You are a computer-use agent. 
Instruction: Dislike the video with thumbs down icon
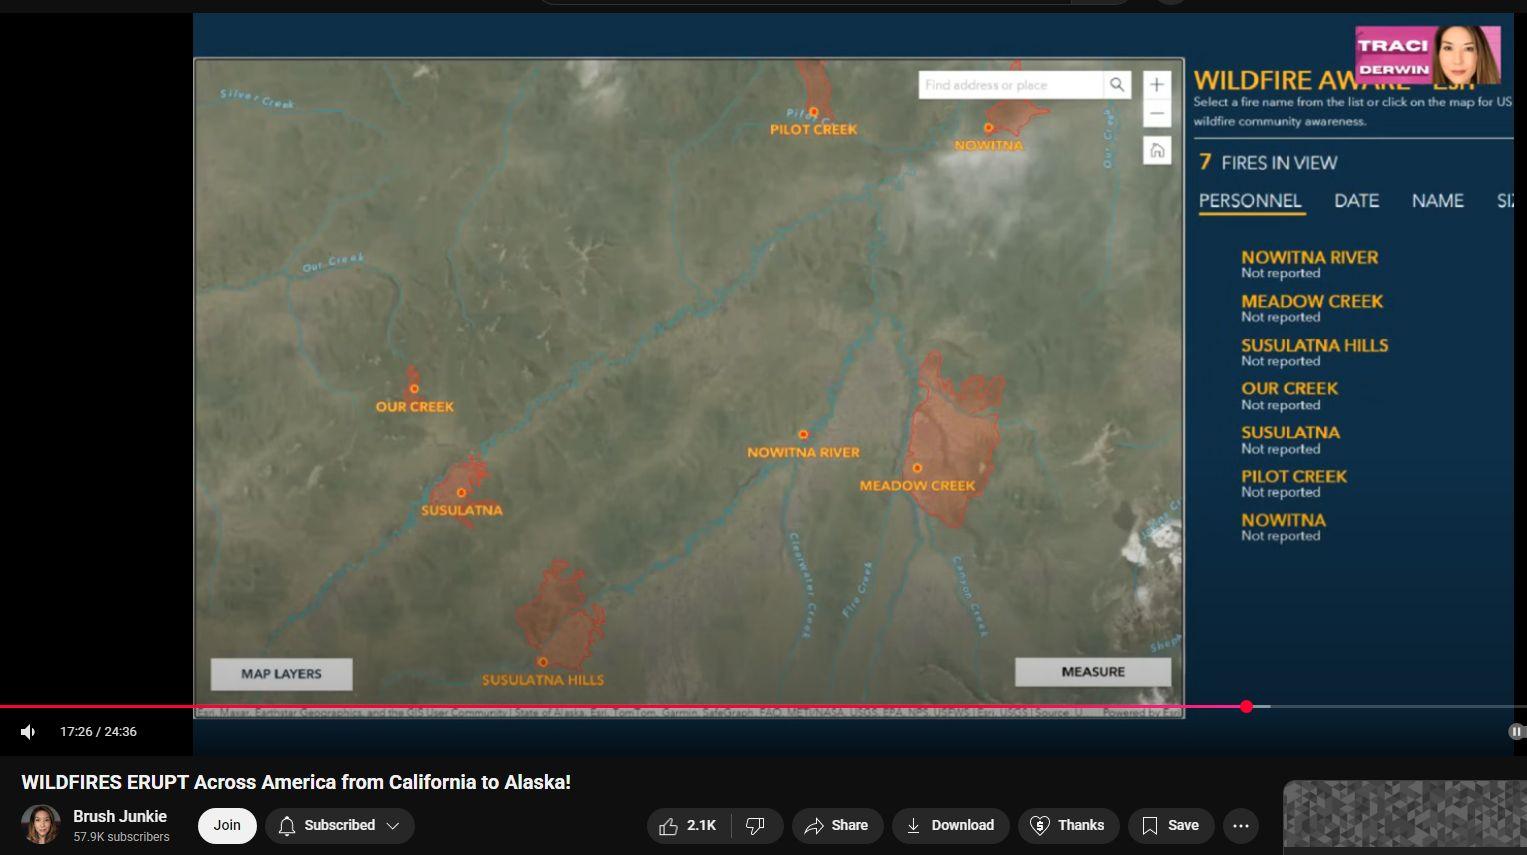[756, 826]
